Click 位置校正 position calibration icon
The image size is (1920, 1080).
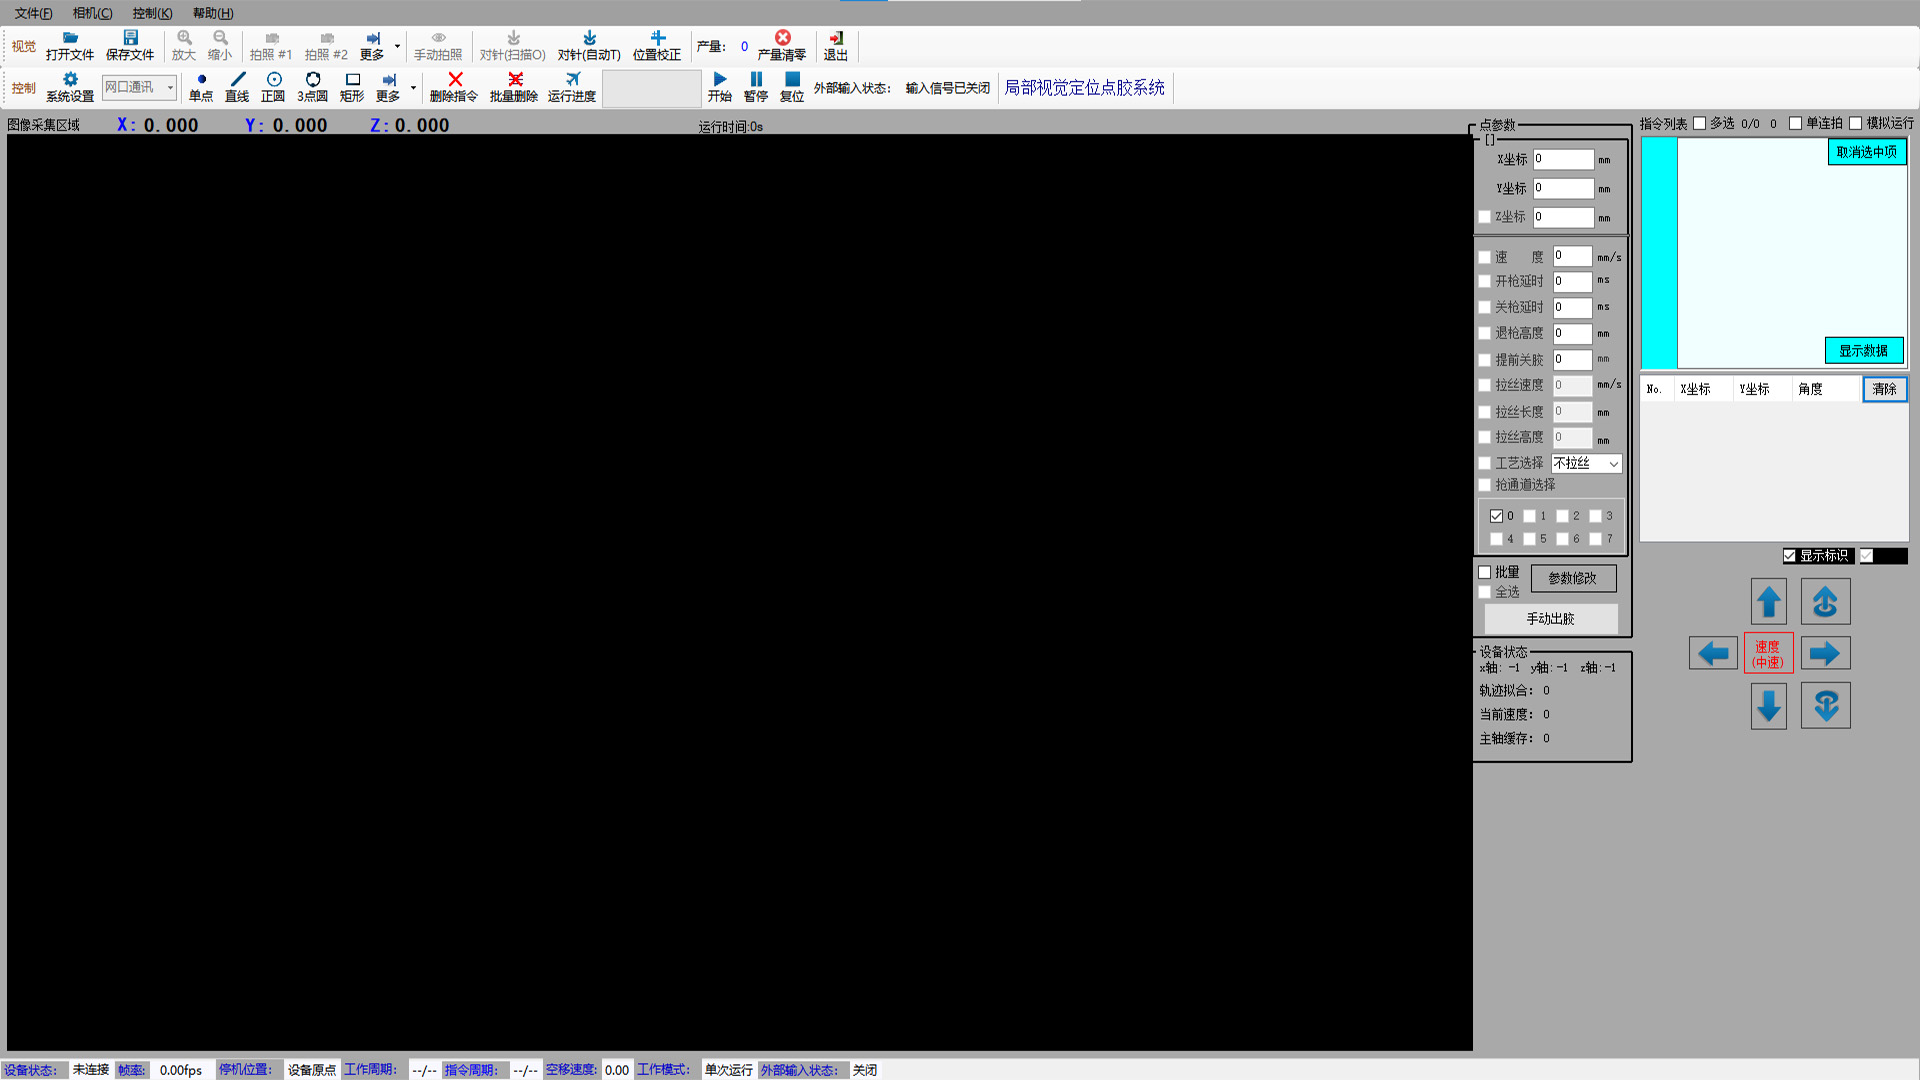click(x=657, y=38)
